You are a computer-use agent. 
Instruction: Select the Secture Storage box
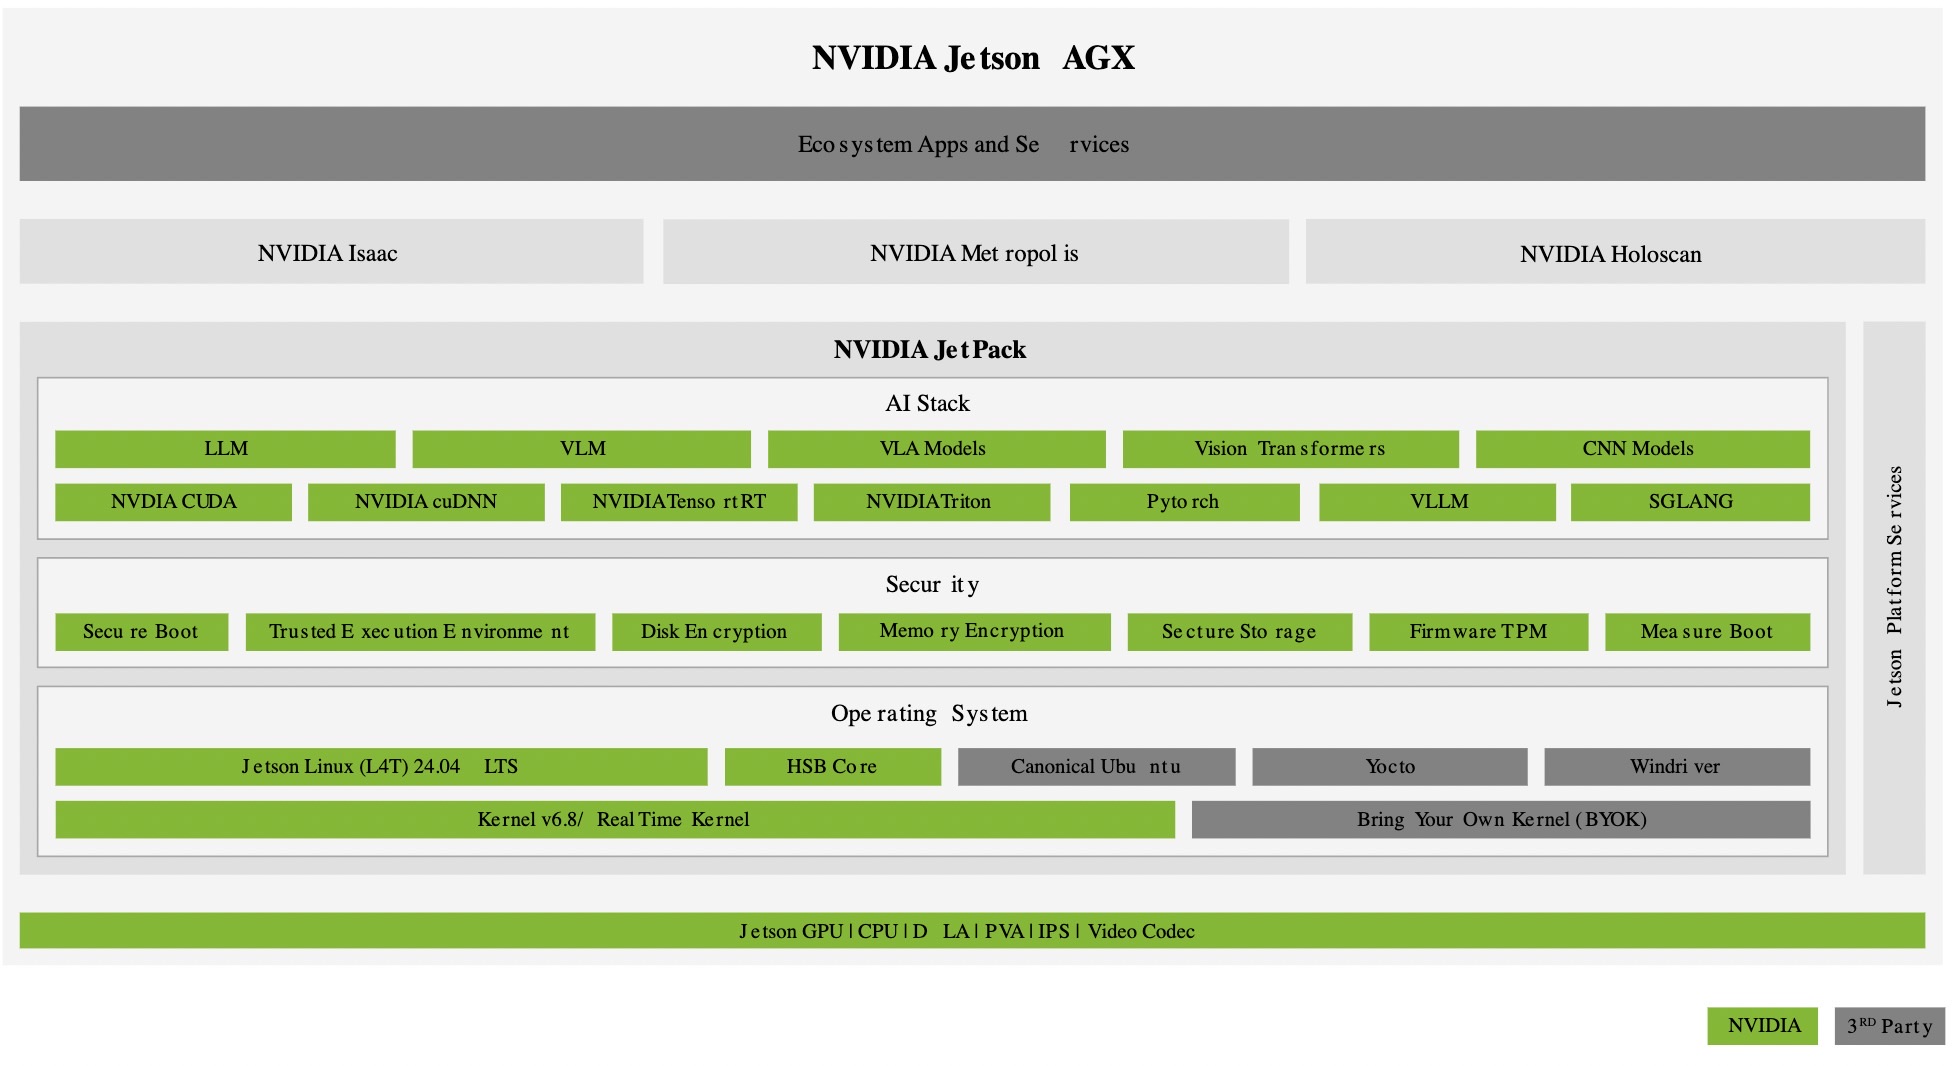[x=1239, y=632]
